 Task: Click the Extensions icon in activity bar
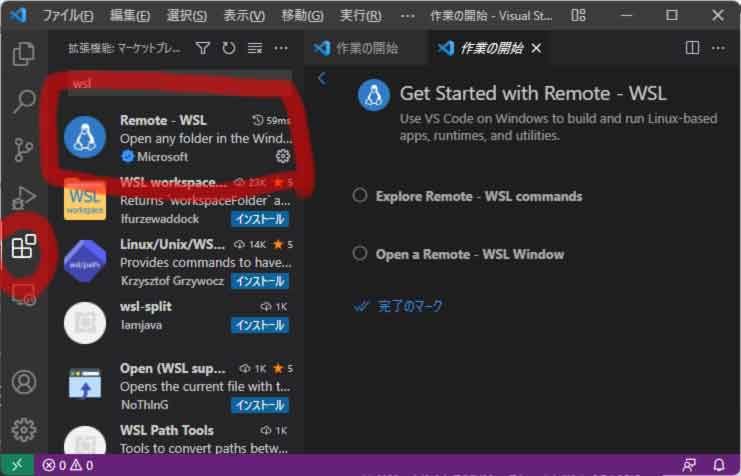click(x=24, y=246)
